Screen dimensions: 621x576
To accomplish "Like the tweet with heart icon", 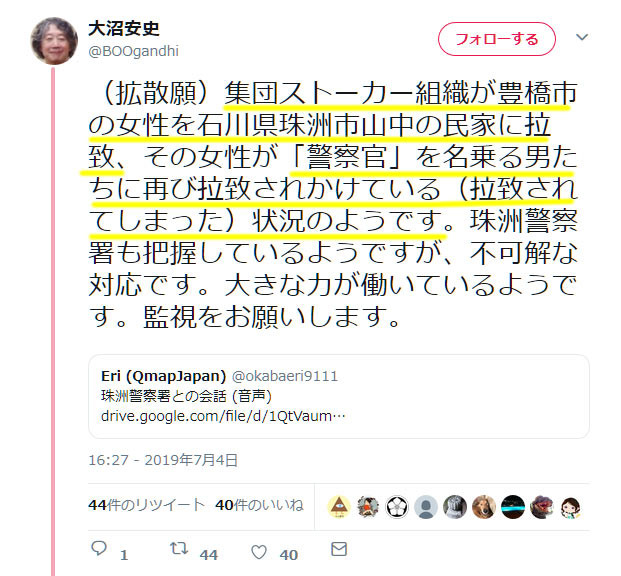I will 259,552.
